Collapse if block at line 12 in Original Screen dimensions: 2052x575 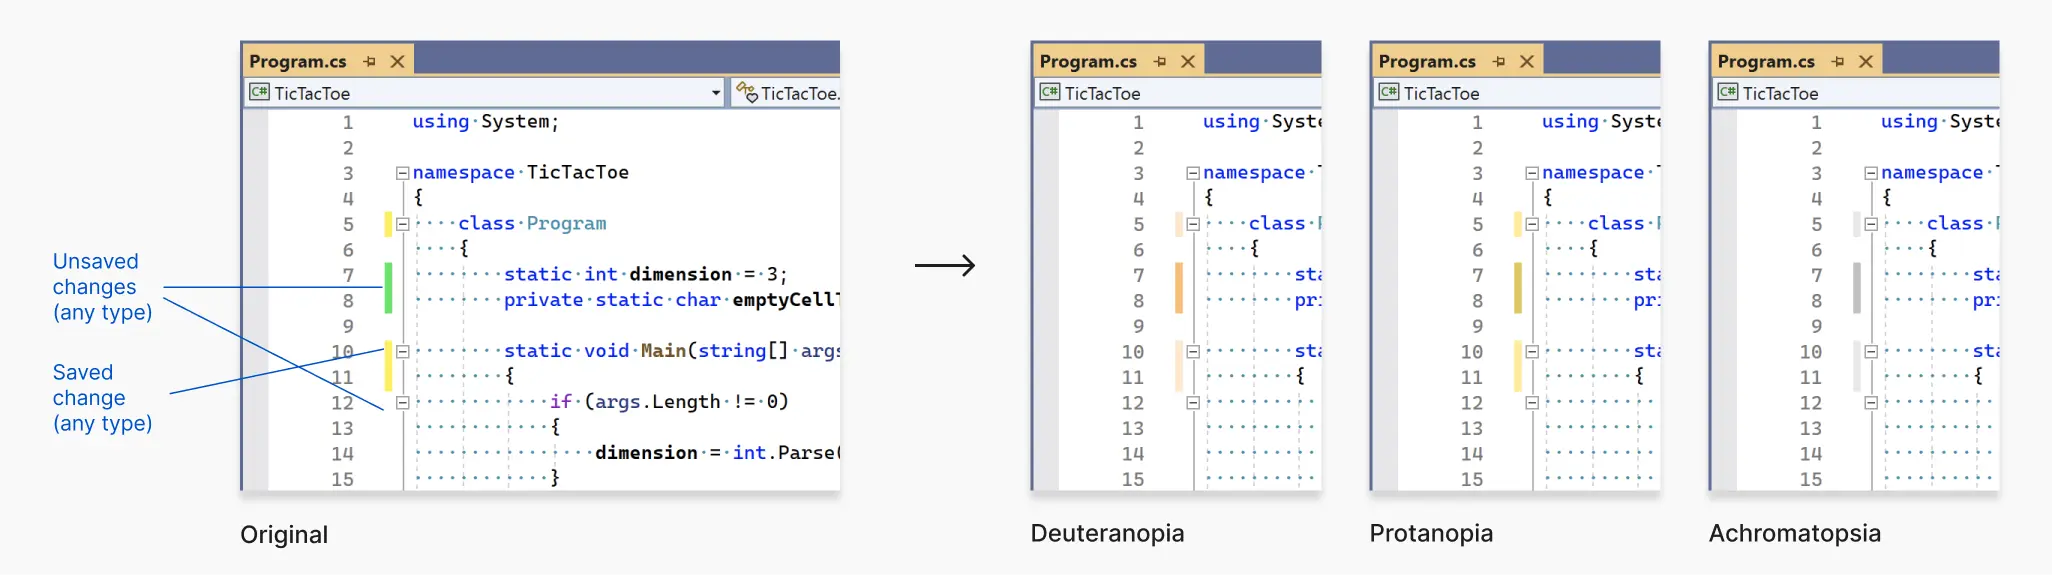[x=402, y=402]
